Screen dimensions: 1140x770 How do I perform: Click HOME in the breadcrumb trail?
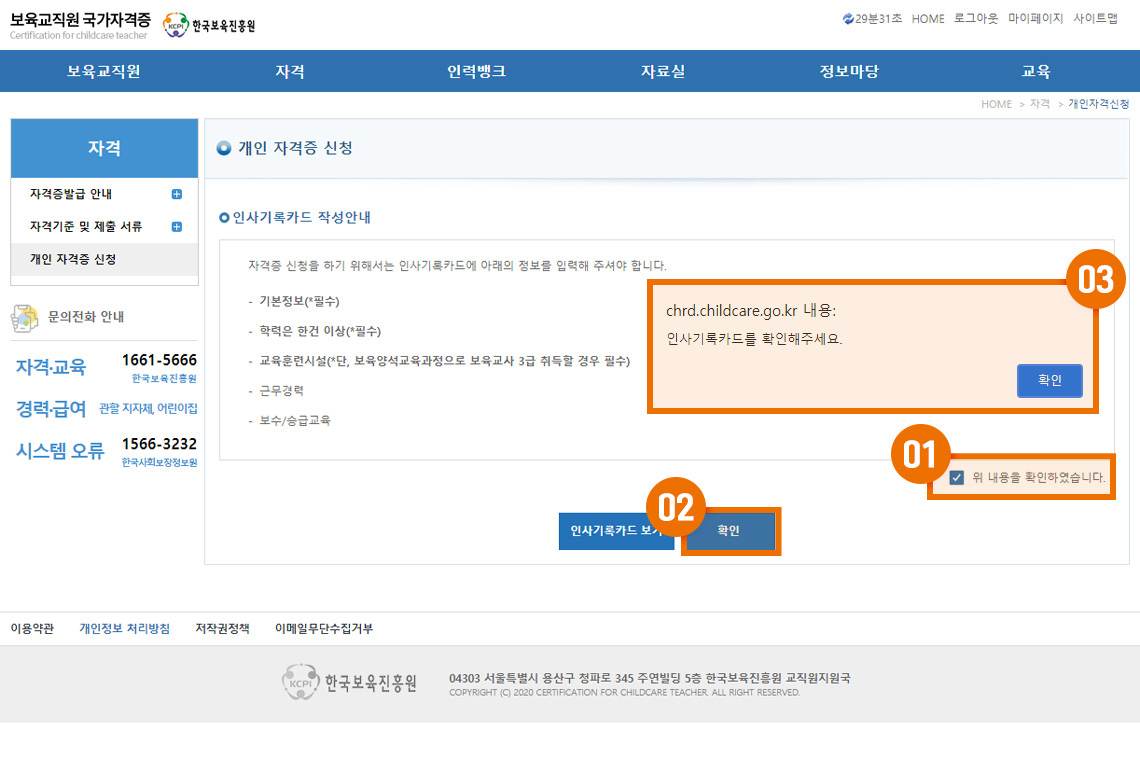pos(996,104)
